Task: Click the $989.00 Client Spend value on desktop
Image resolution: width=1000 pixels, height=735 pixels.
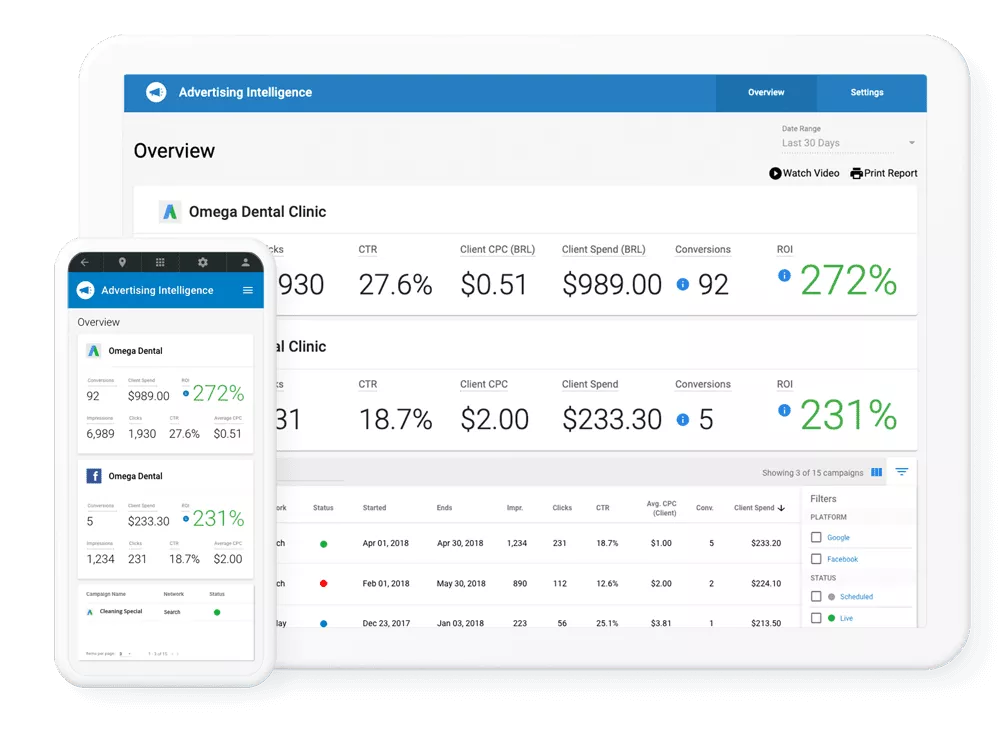Action: [612, 285]
